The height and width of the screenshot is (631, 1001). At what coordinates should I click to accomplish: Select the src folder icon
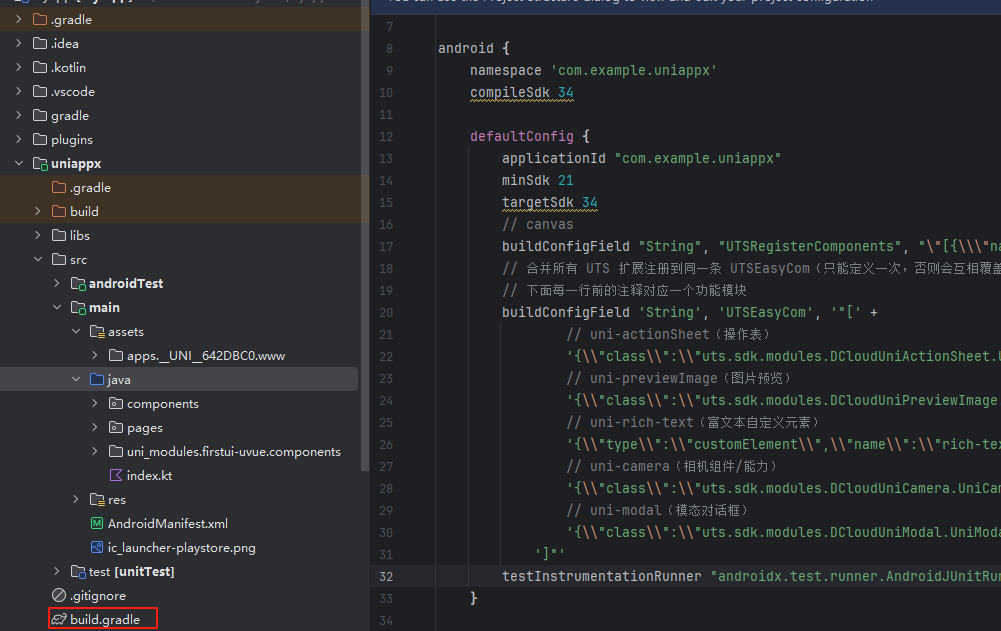(59, 259)
